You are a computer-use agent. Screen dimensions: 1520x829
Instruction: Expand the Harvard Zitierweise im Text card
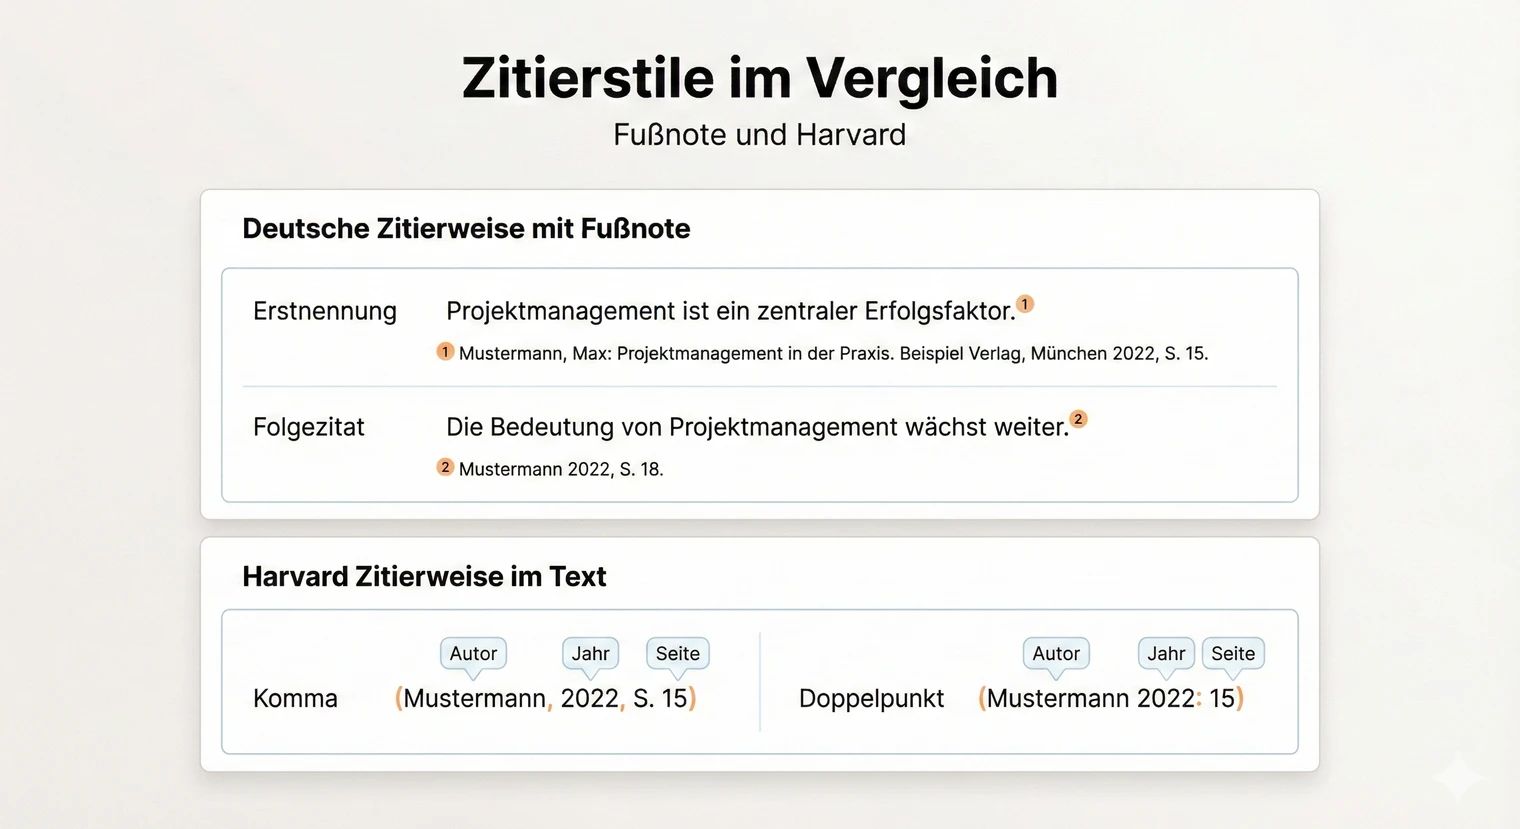424,576
